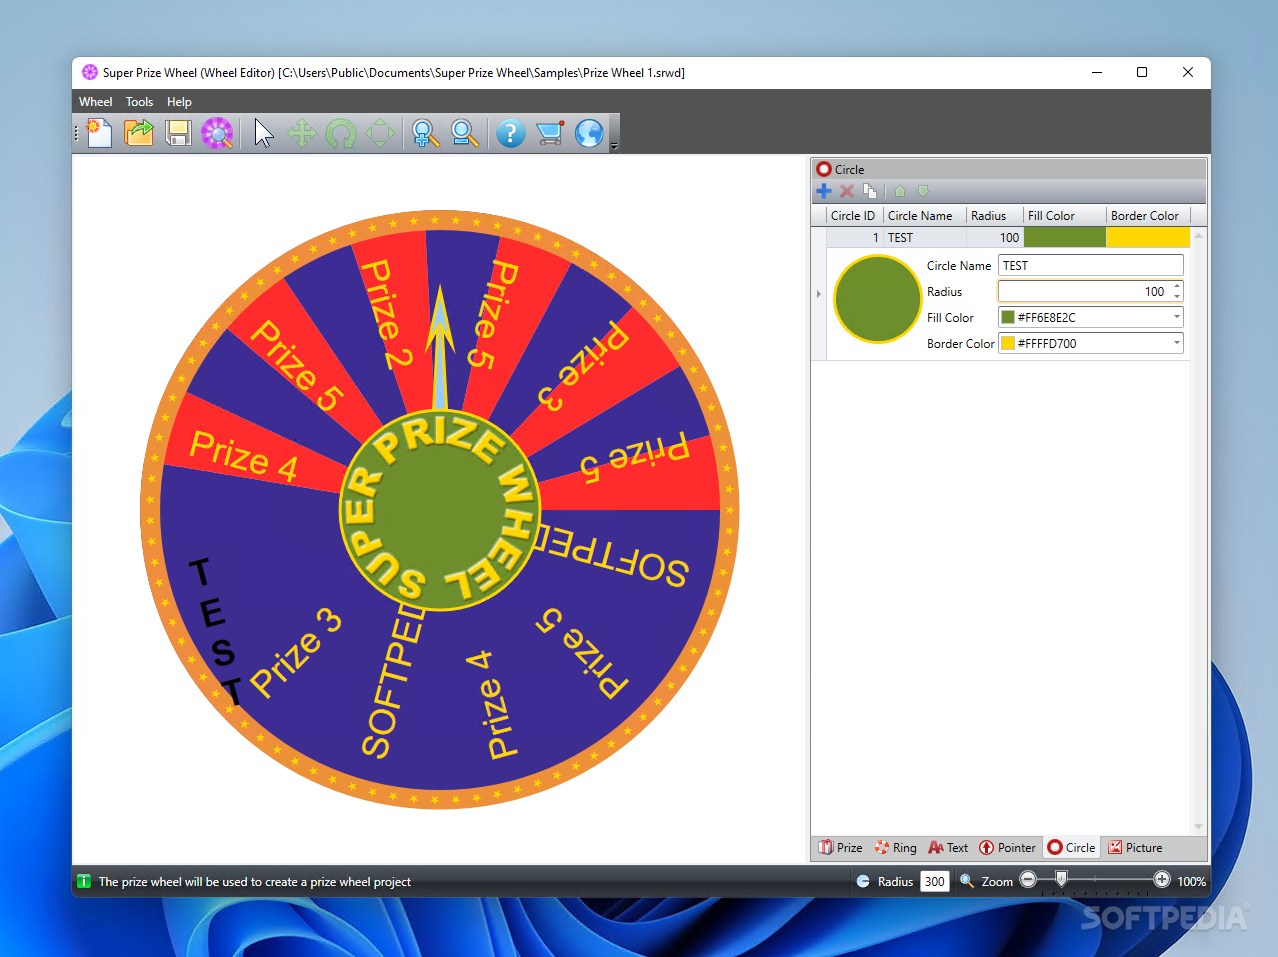Click the yellow border color cell in the row
1278x957 pixels.
tap(1148, 238)
